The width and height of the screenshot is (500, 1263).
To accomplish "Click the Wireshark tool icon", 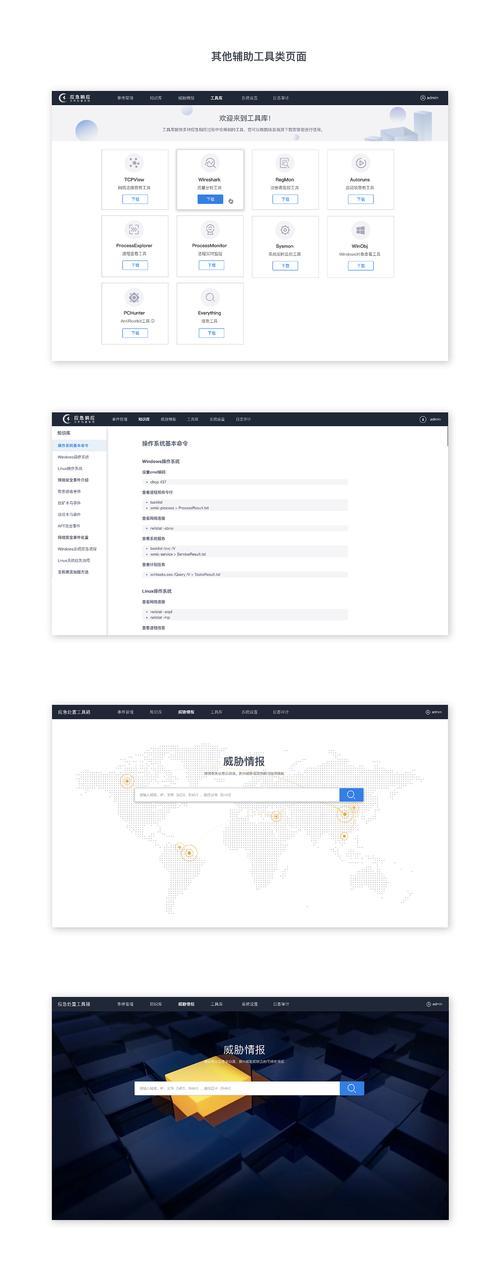I will coord(210,163).
